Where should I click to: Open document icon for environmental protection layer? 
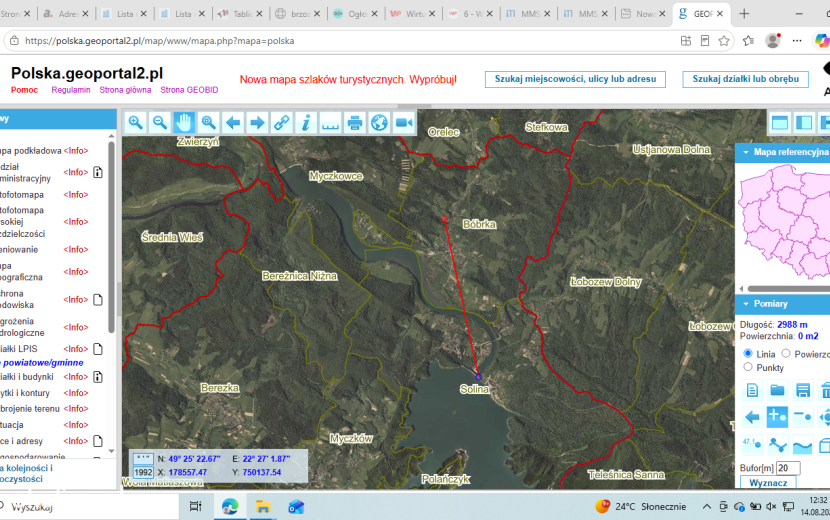98,300
